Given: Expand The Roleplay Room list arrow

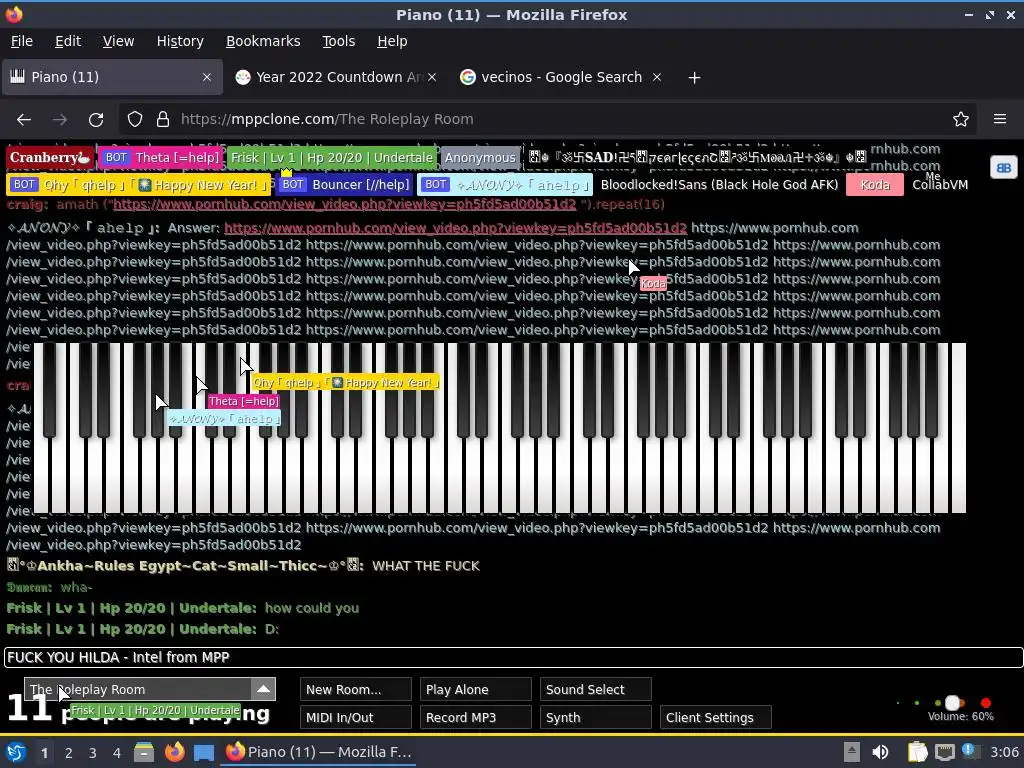Looking at the screenshot, I should (263, 689).
